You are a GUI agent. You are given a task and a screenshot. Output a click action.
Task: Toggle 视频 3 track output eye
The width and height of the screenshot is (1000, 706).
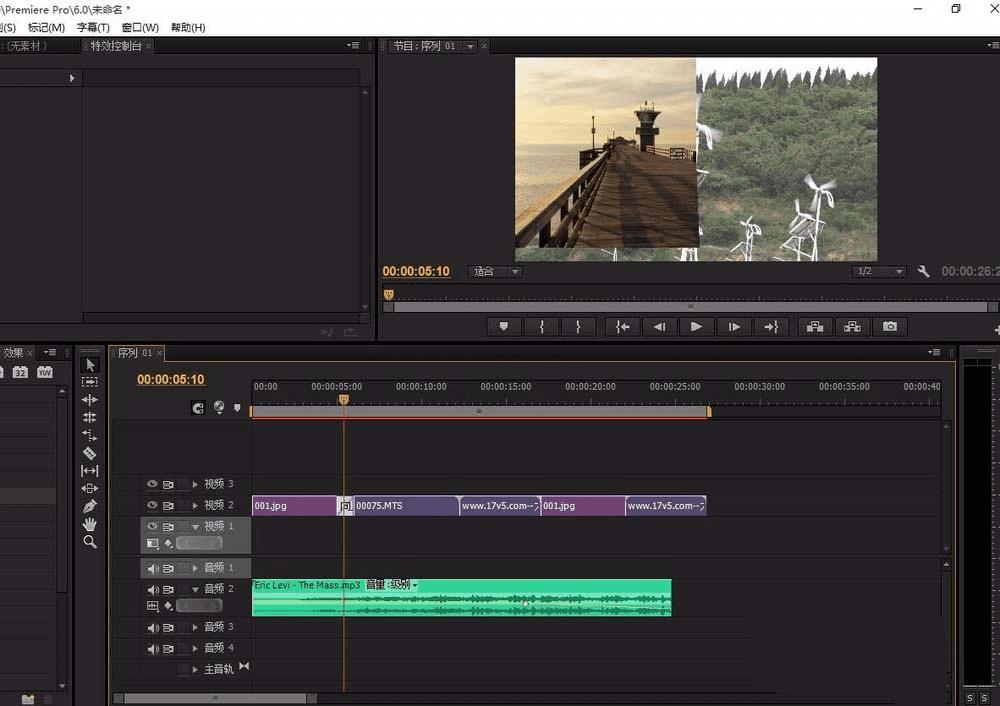coord(153,484)
